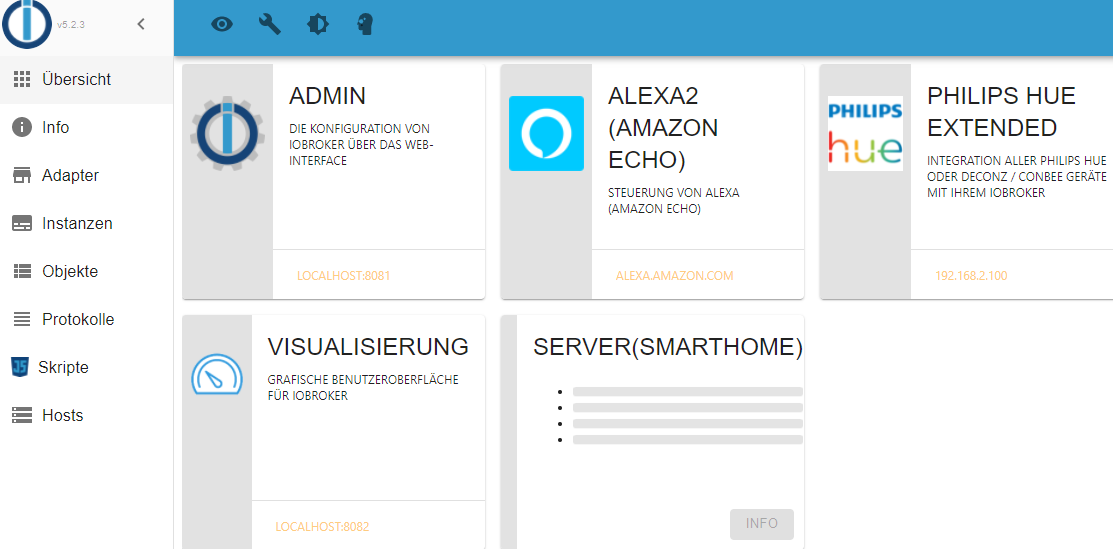Click the Hosts storage icon

[x=22, y=415]
